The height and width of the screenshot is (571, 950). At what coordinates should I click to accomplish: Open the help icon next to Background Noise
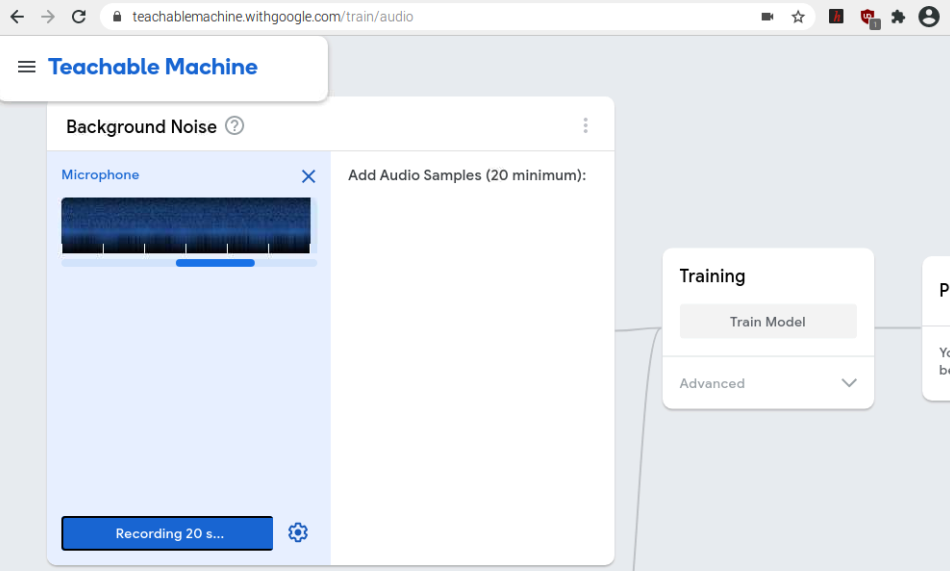234,125
